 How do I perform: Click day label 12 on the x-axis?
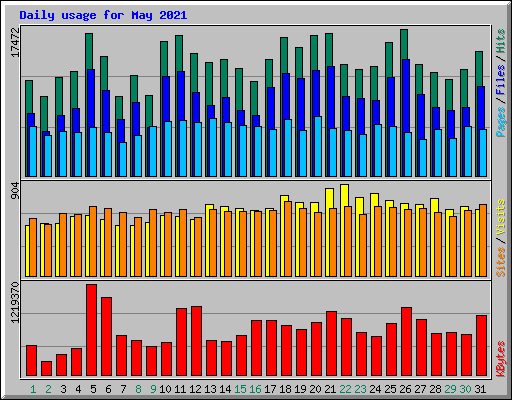(x=195, y=389)
